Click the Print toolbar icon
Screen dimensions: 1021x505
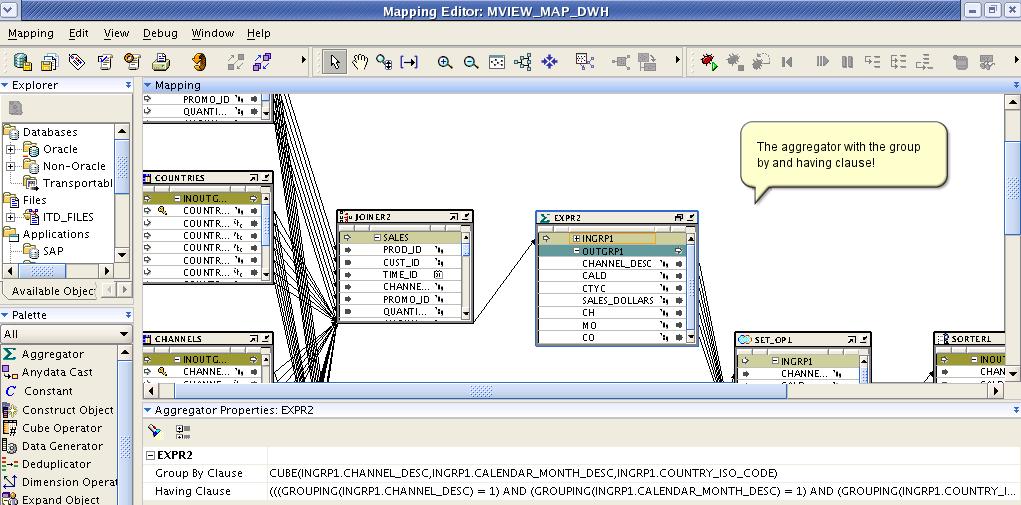pyautogui.click(x=161, y=62)
